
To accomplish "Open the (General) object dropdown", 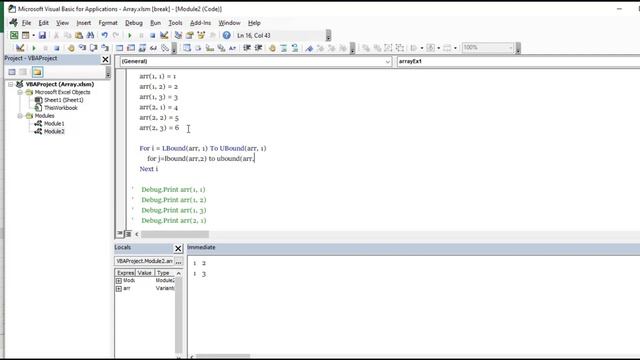I will [387, 62].
